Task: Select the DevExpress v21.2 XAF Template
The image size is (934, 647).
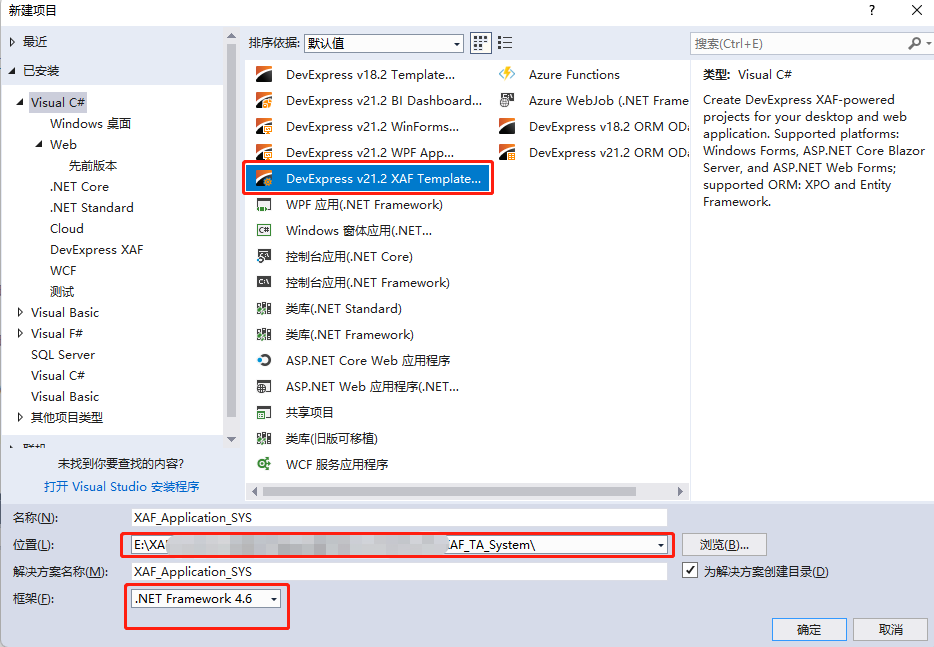Action: 367,178
